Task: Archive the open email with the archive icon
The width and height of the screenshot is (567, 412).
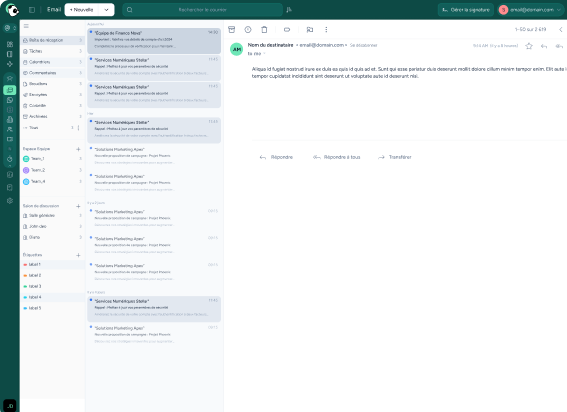Action: click(x=231, y=30)
